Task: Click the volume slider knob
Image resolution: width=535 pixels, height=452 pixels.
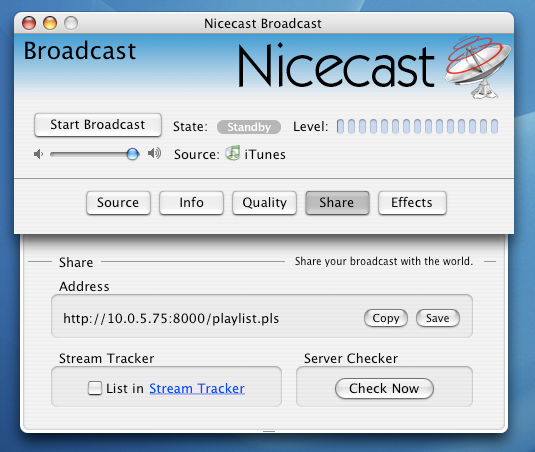Action: click(x=132, y=154)
